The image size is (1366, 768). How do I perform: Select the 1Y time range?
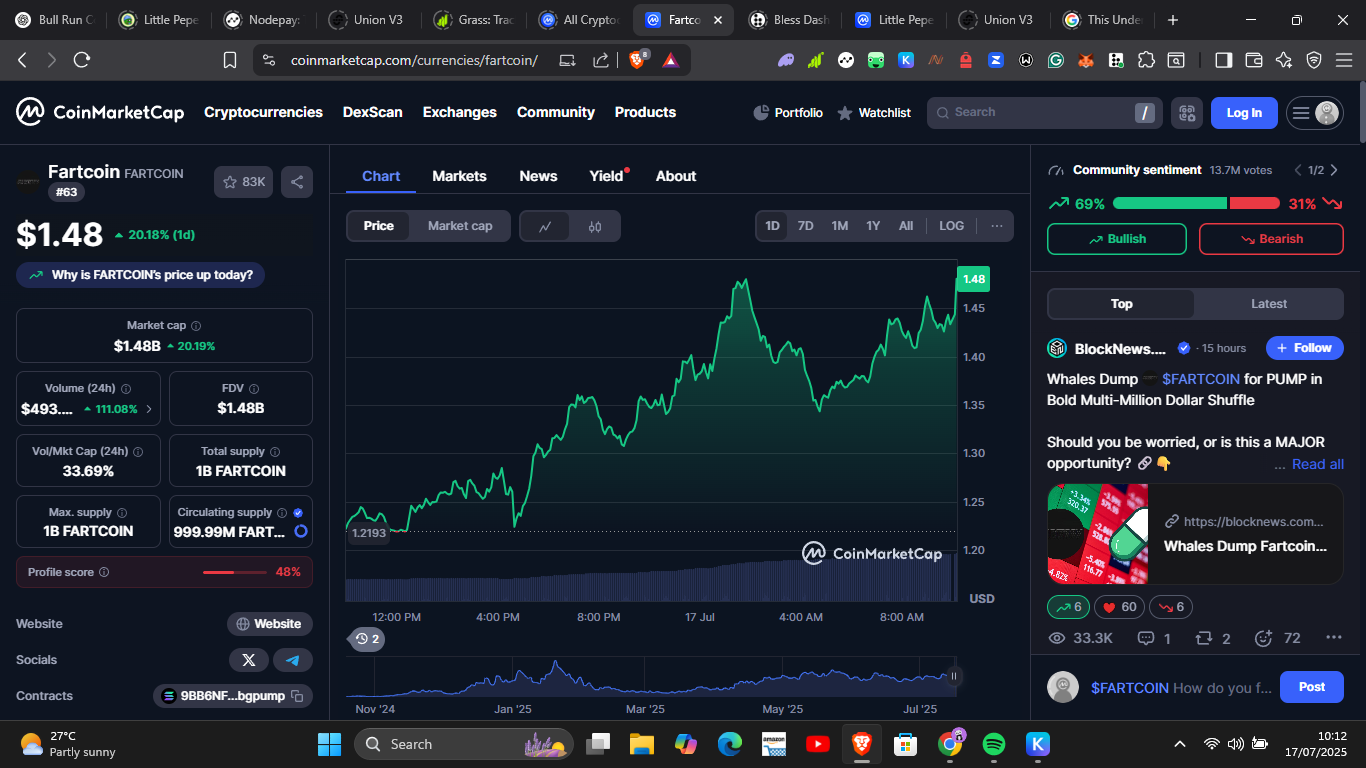[x=873, y=226]
